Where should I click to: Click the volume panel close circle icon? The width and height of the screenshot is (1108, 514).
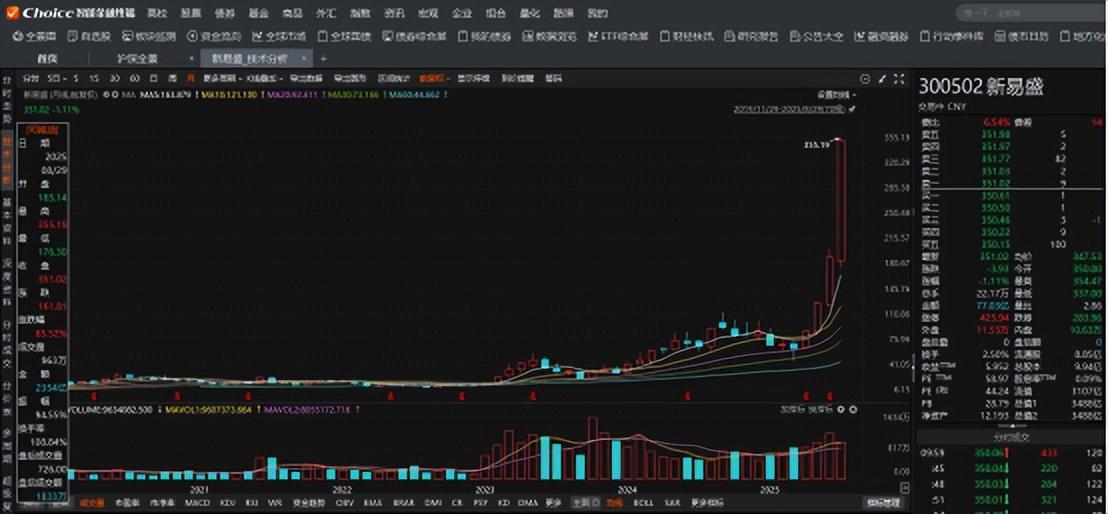(853, 409)
